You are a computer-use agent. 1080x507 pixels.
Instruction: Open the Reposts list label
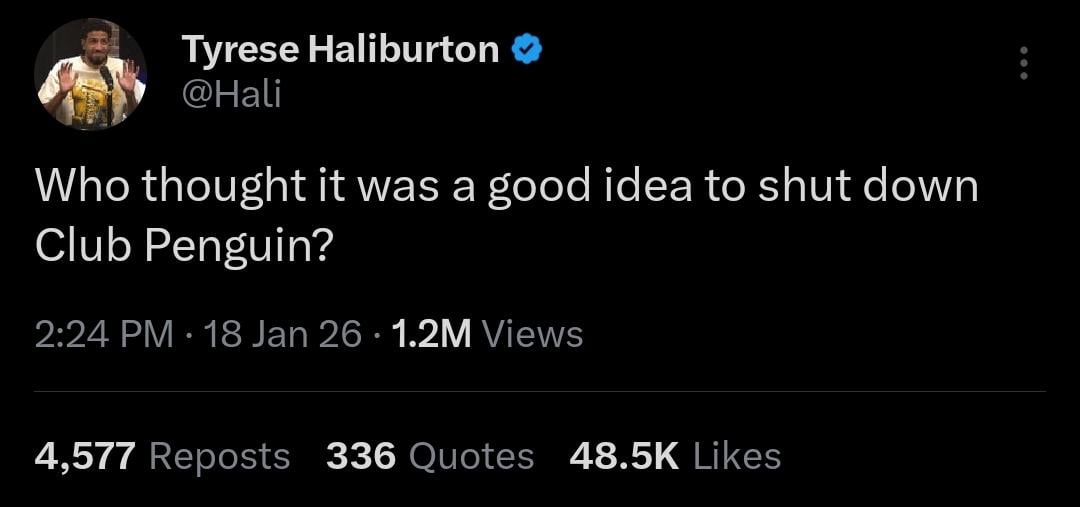[x=219, y=456]
